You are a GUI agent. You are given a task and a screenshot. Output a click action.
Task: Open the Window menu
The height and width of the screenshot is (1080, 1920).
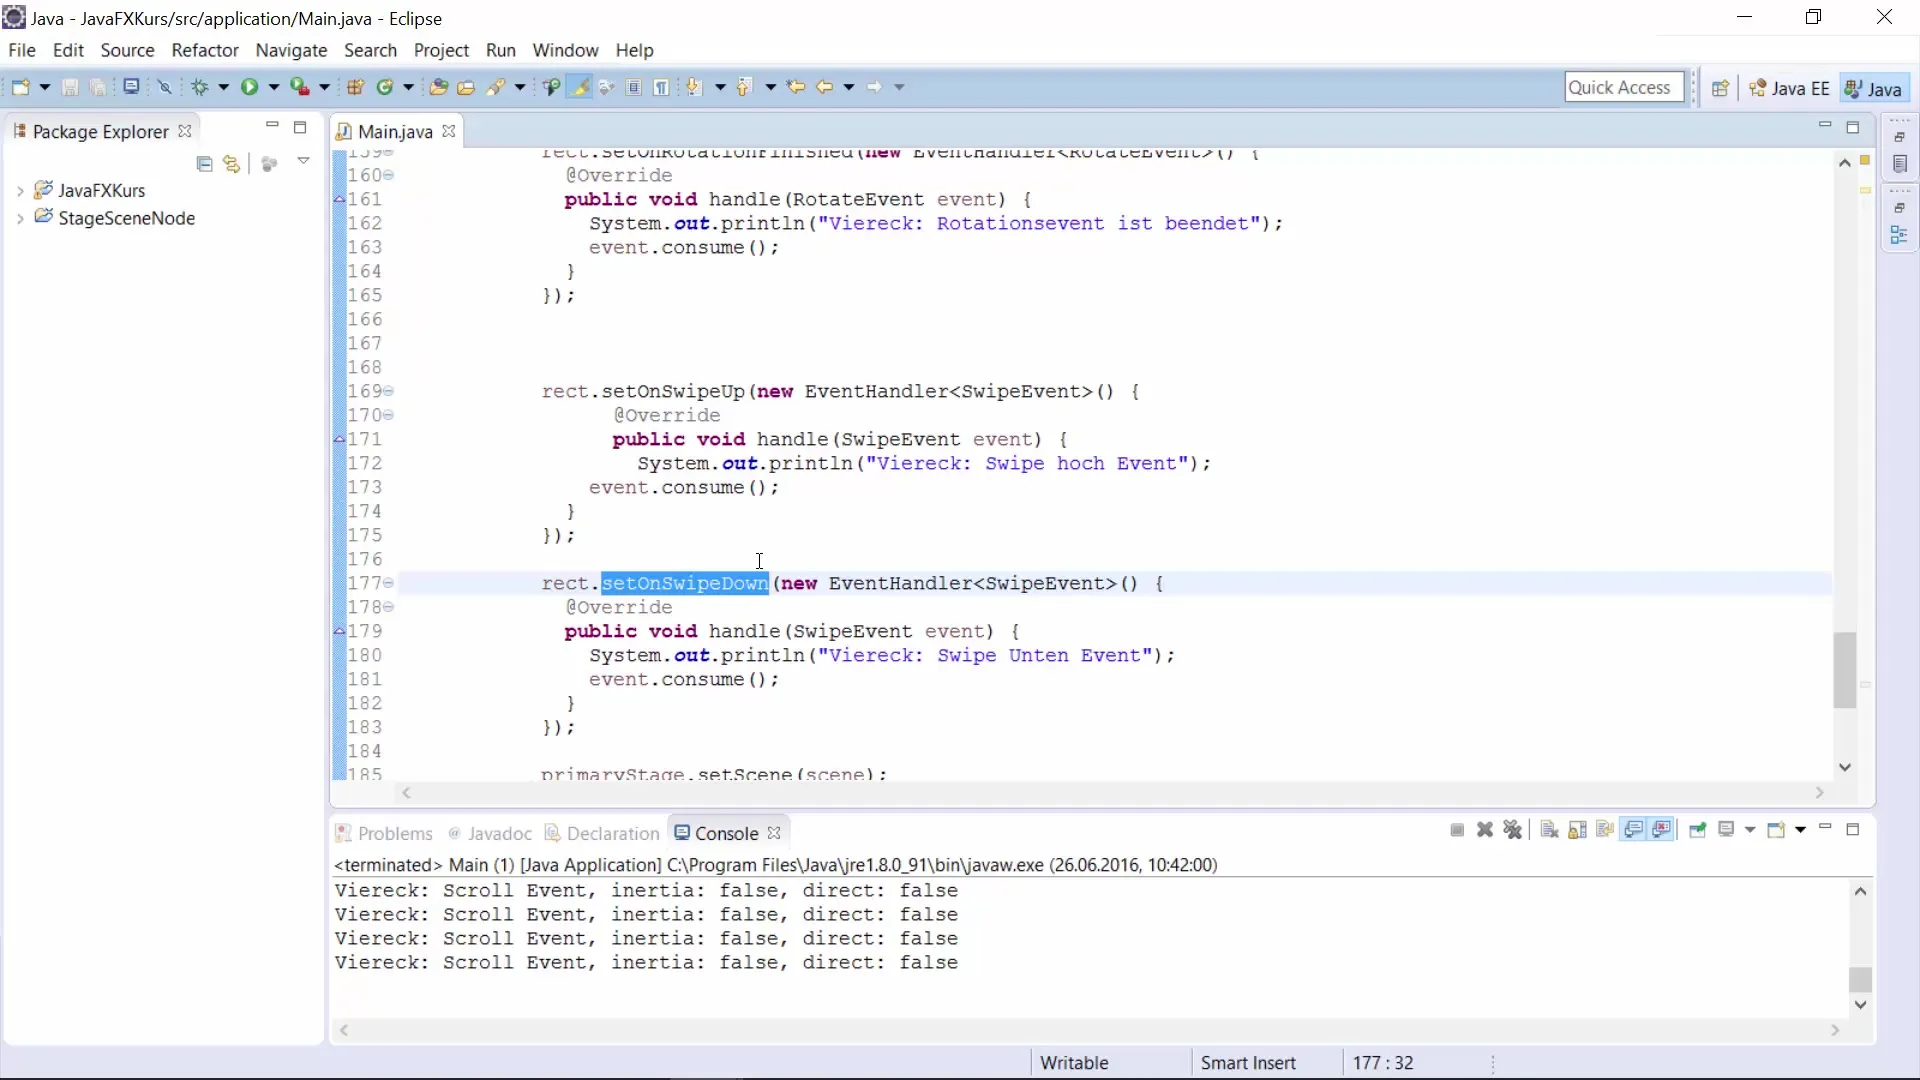pos(565,50)
